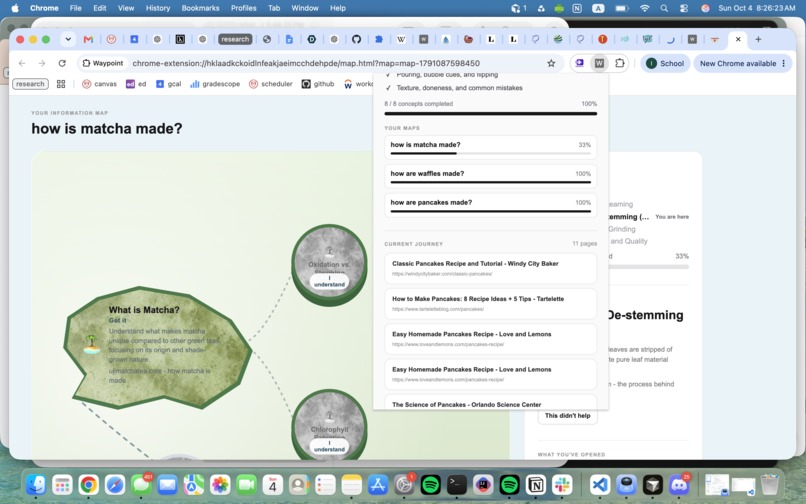Viewport: 806px width, 504px height.
Task: Open Notion from the Dock
Action: 536,484
